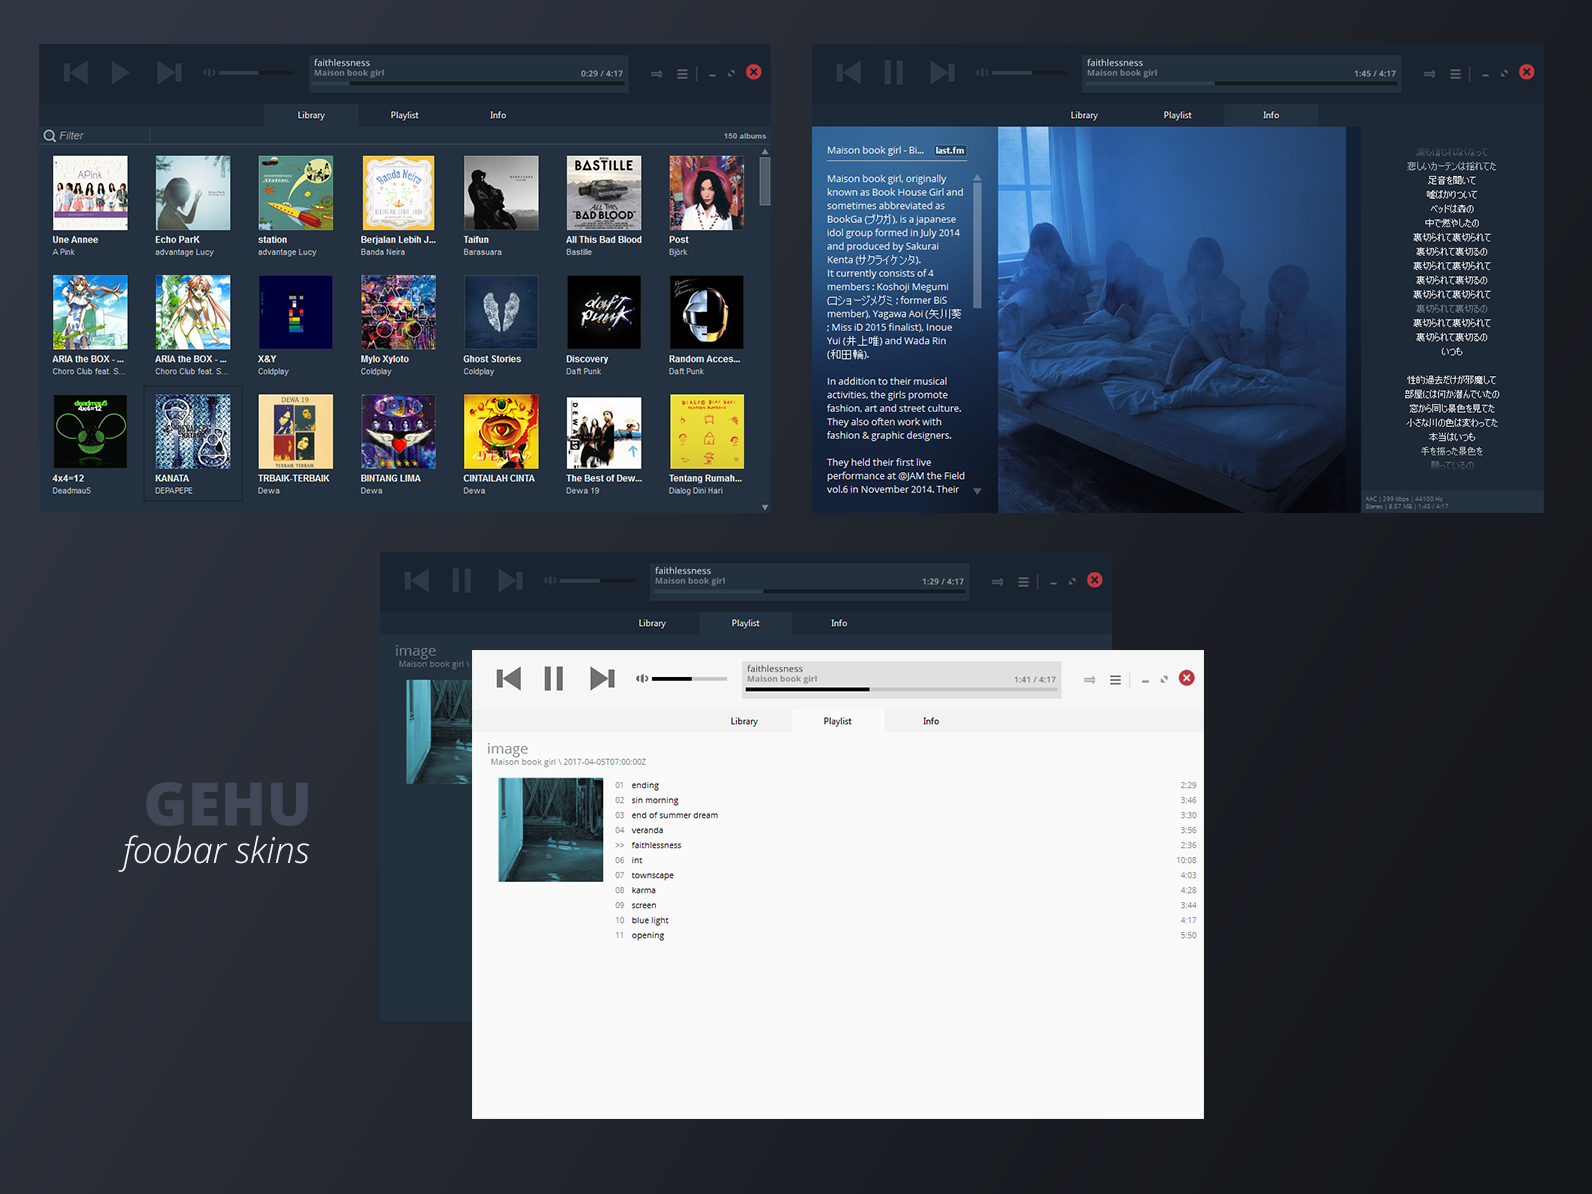This screenshot has width=1592, height=1194.
Task: Select track 03 end of summer dream
Action: 905,816
